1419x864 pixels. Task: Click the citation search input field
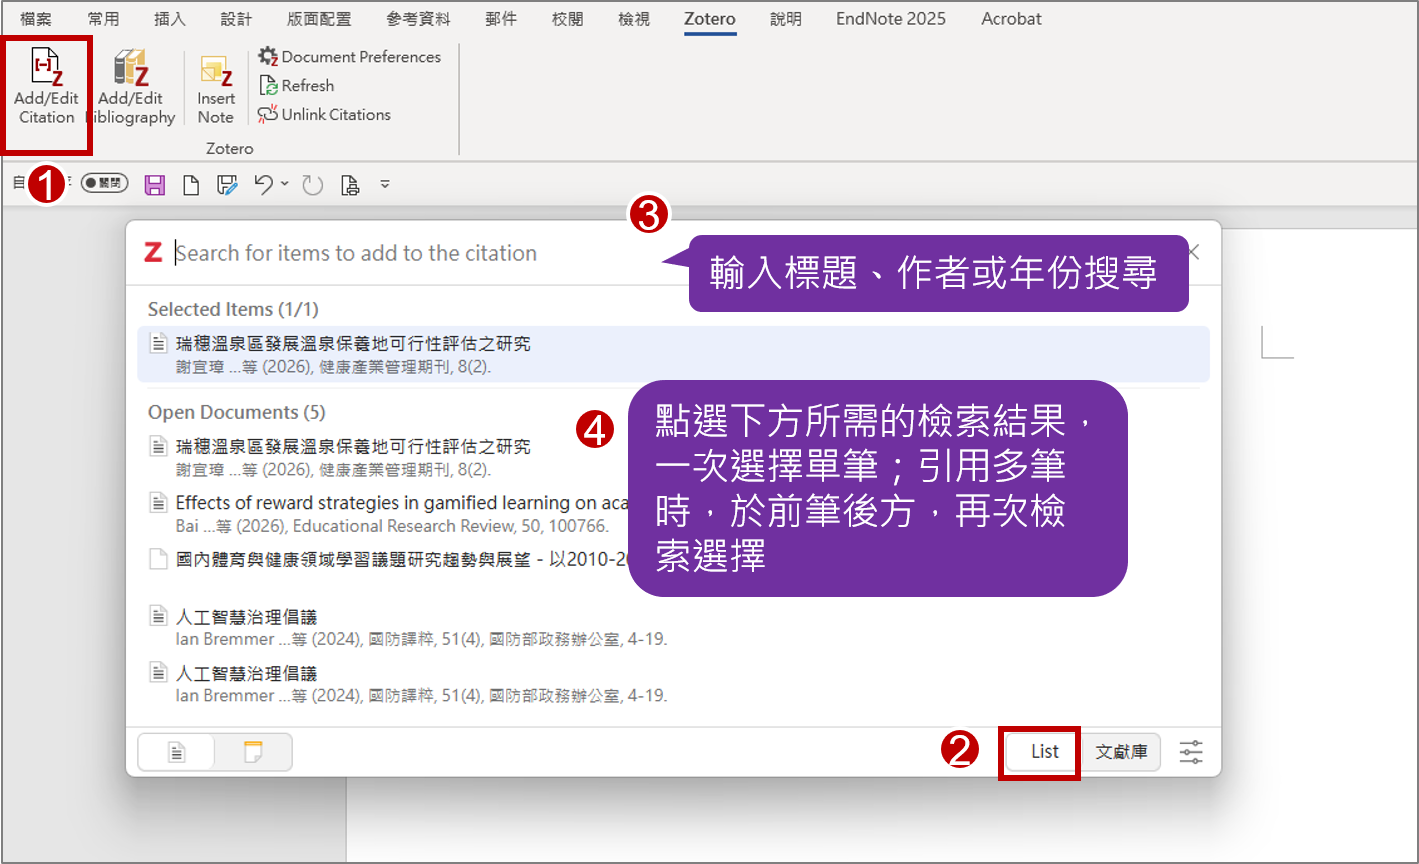(x=400, y=253)
